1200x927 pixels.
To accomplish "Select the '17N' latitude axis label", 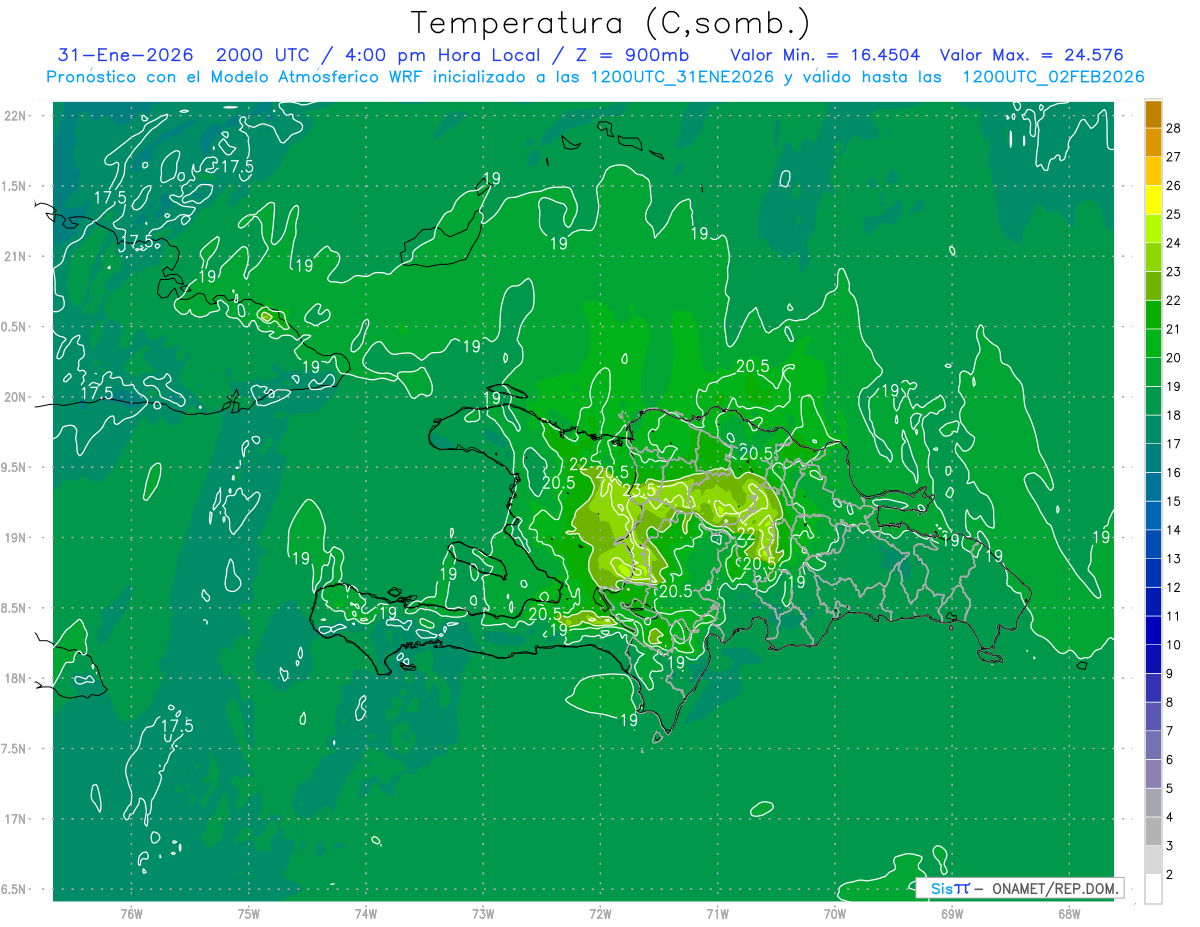I will pyautogui.click(x=15, y=819).
